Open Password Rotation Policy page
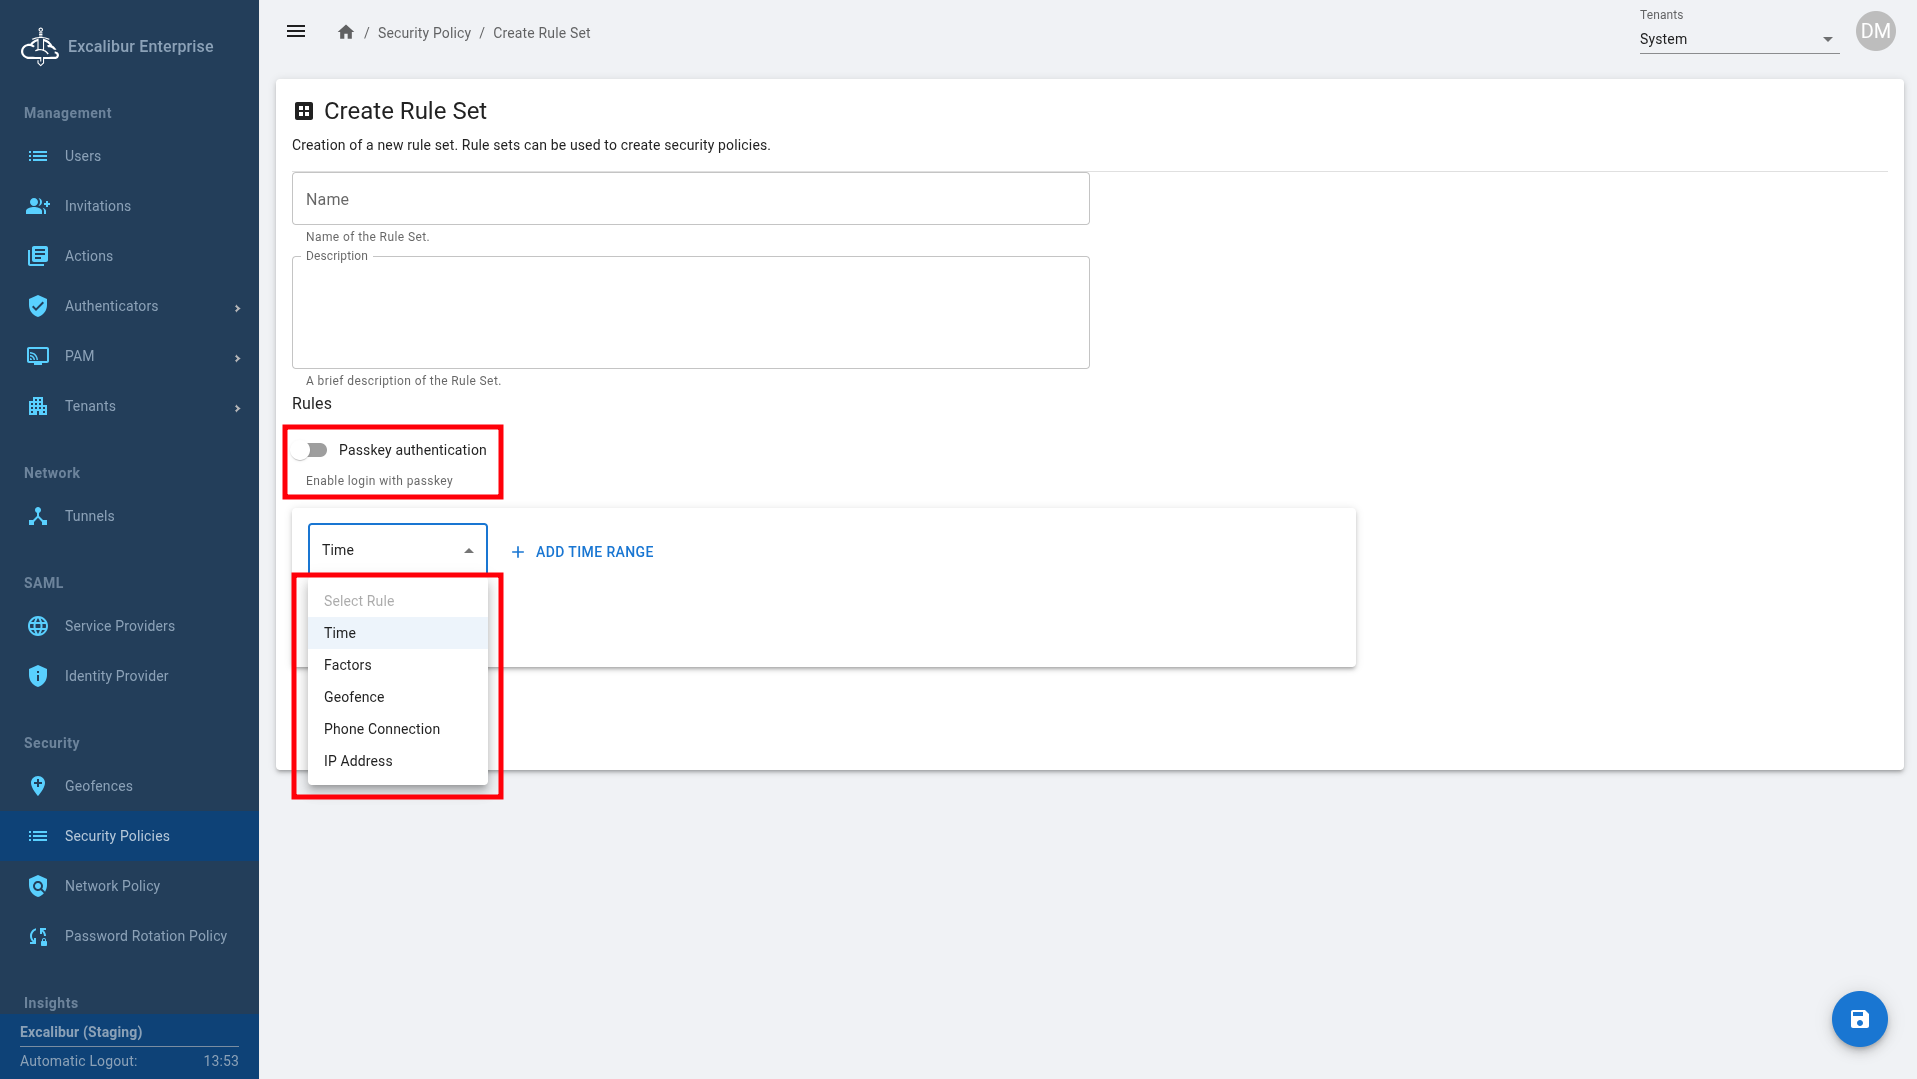The image size is (1917, 1079). click(x=145, y=936)
